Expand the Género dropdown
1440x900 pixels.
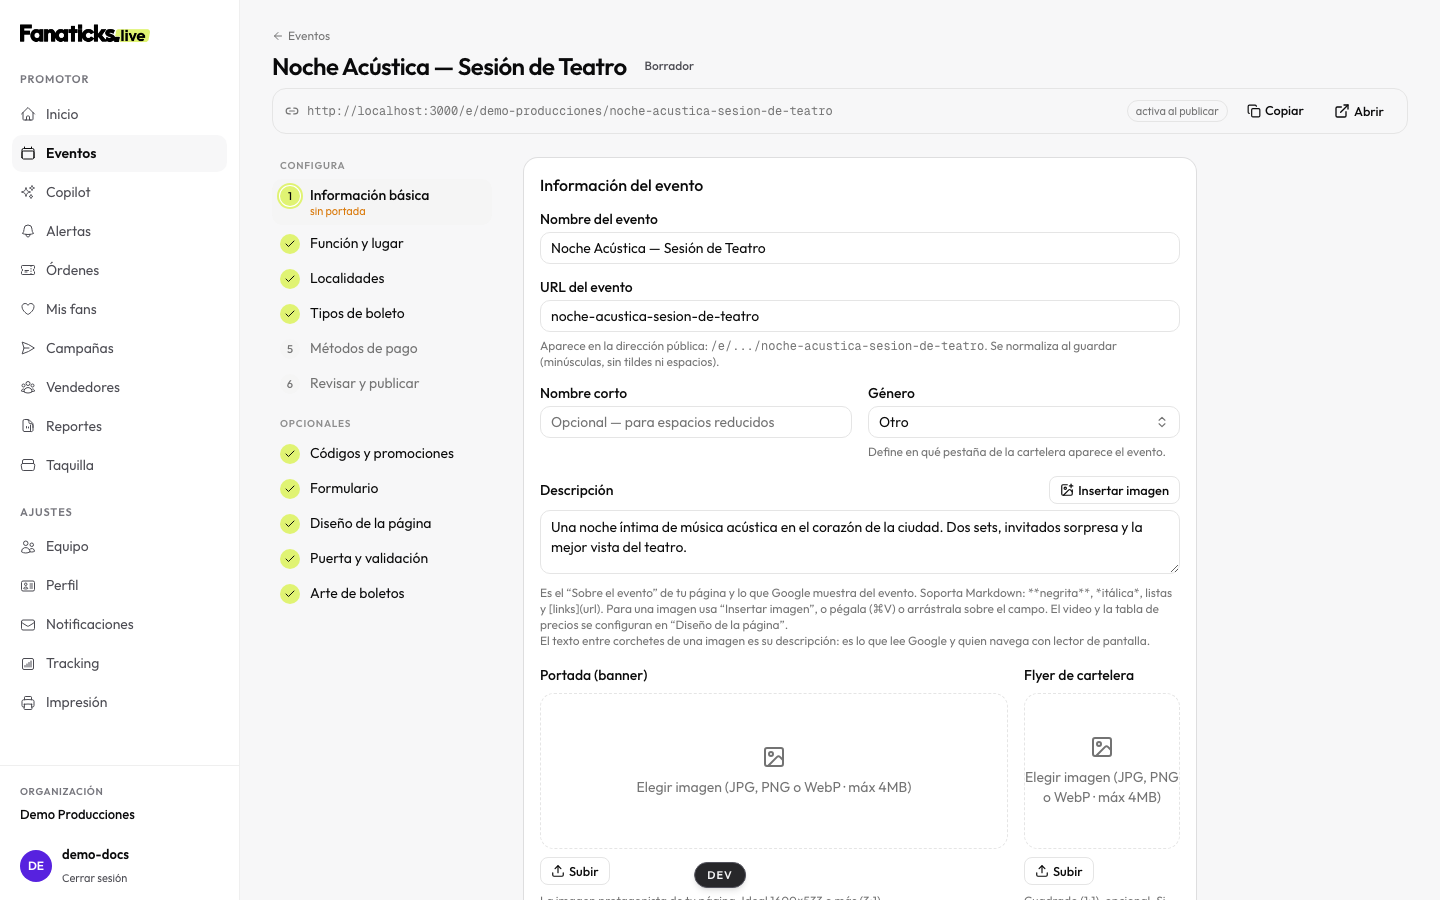[x=1023, y=422]
